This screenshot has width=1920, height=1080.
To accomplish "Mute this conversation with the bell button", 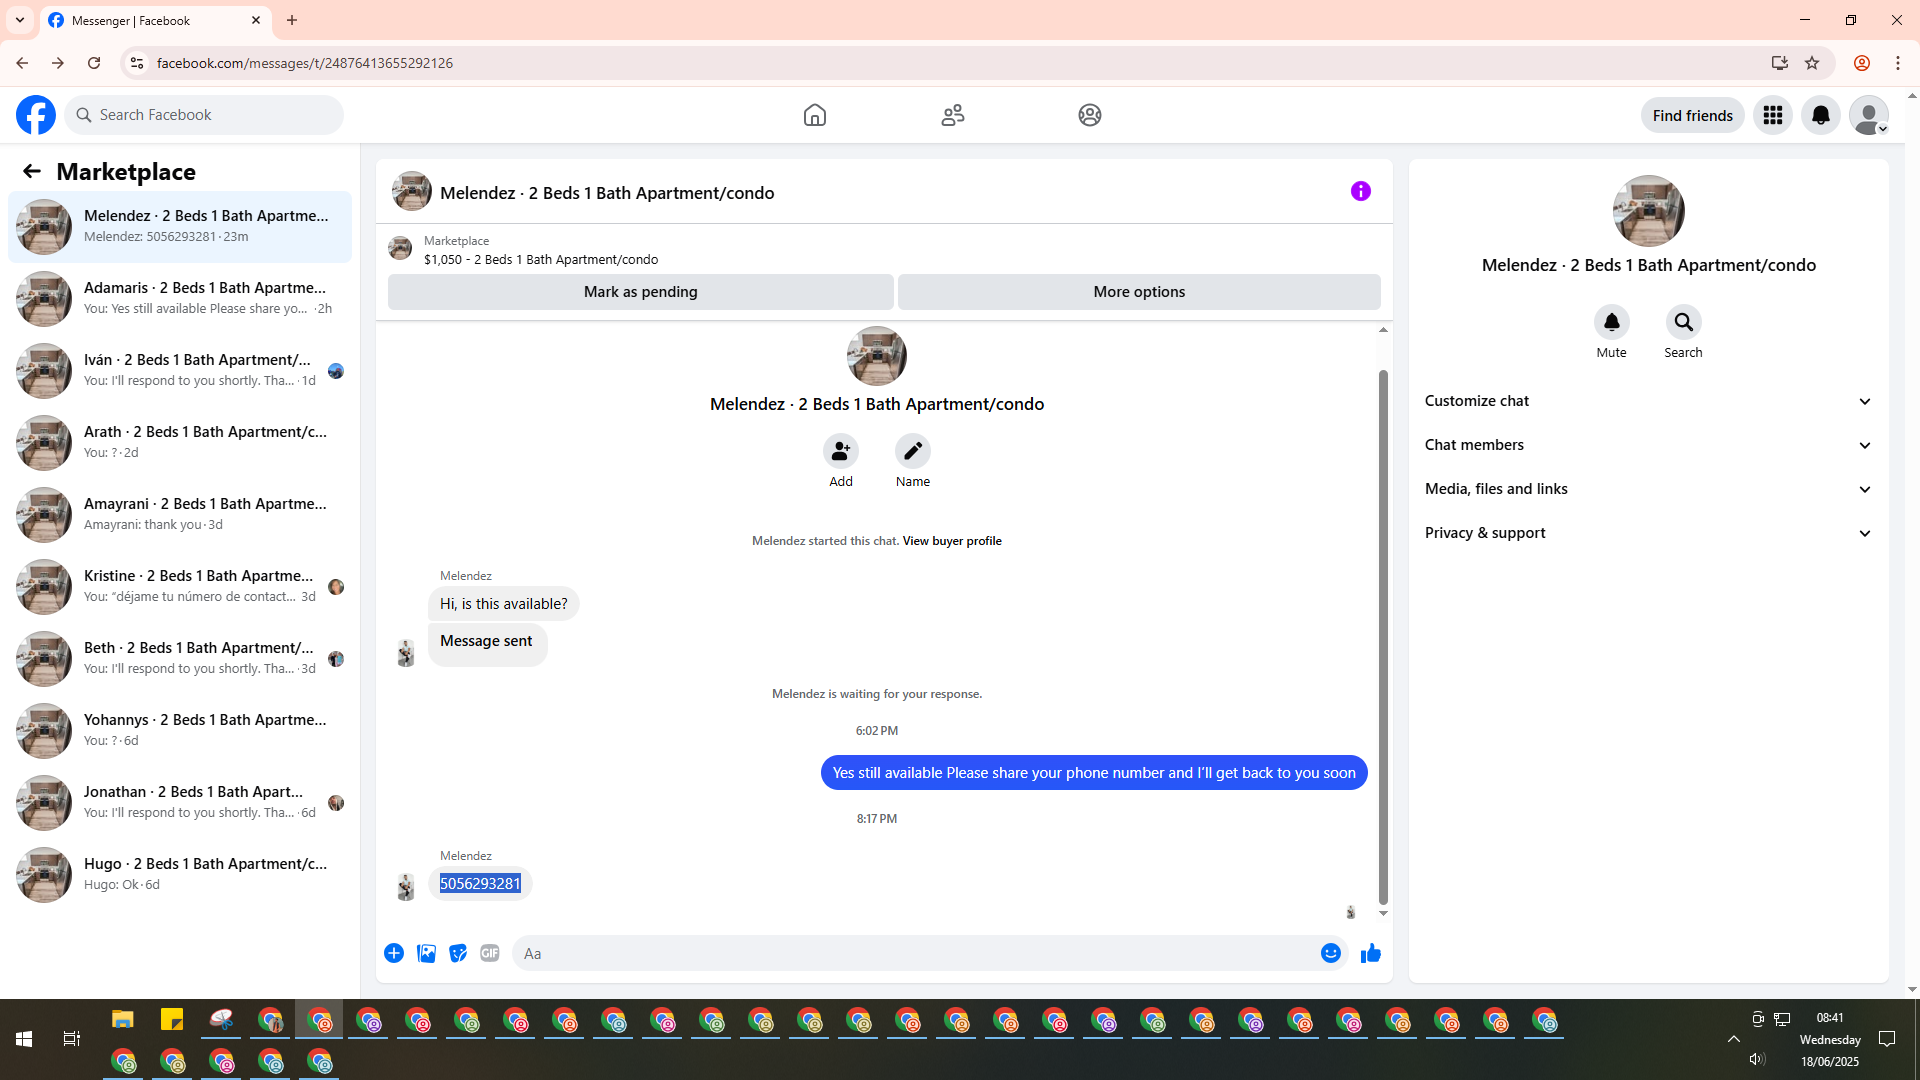I will 1612,322.
